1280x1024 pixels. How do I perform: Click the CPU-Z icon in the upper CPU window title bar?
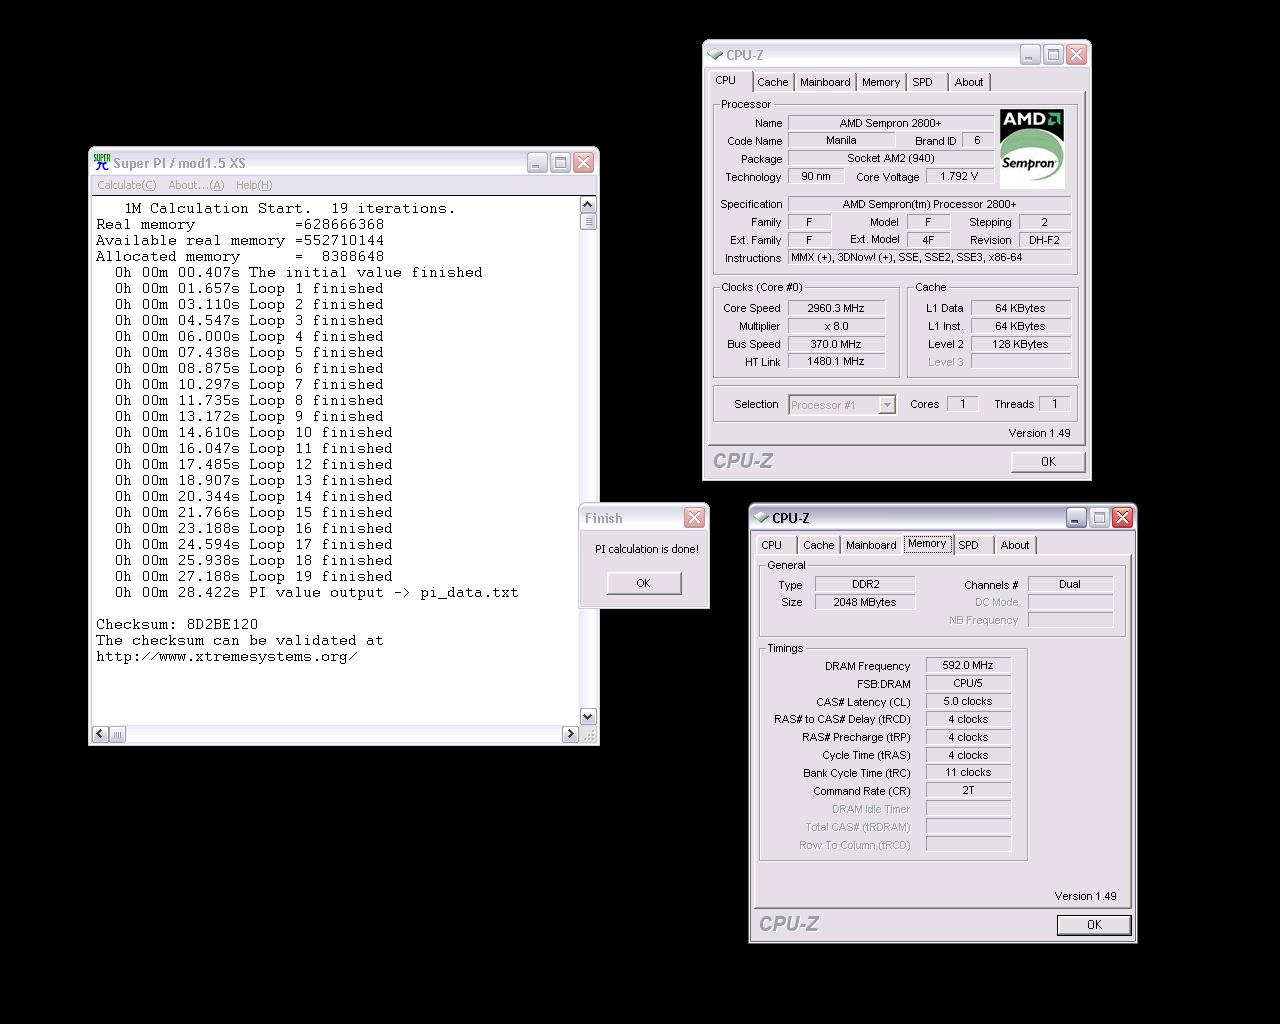click(x=715, y=55)
